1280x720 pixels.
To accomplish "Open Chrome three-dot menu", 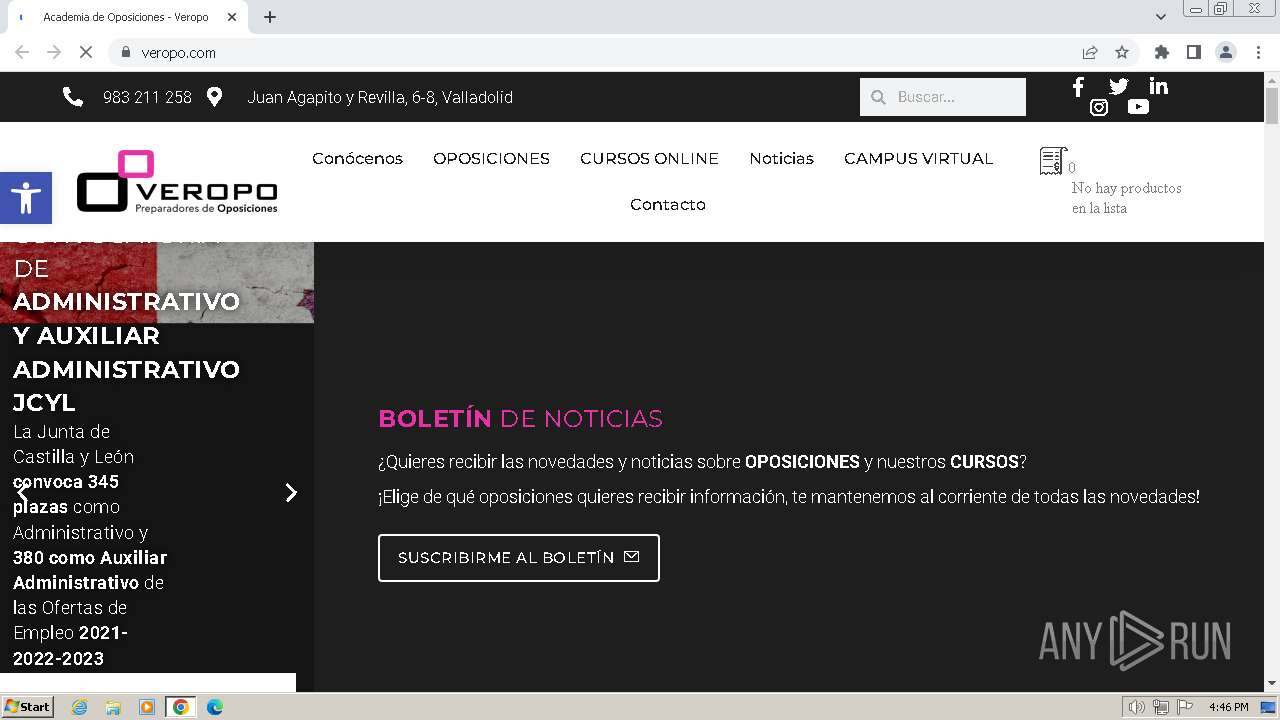I will [1258, 52].
